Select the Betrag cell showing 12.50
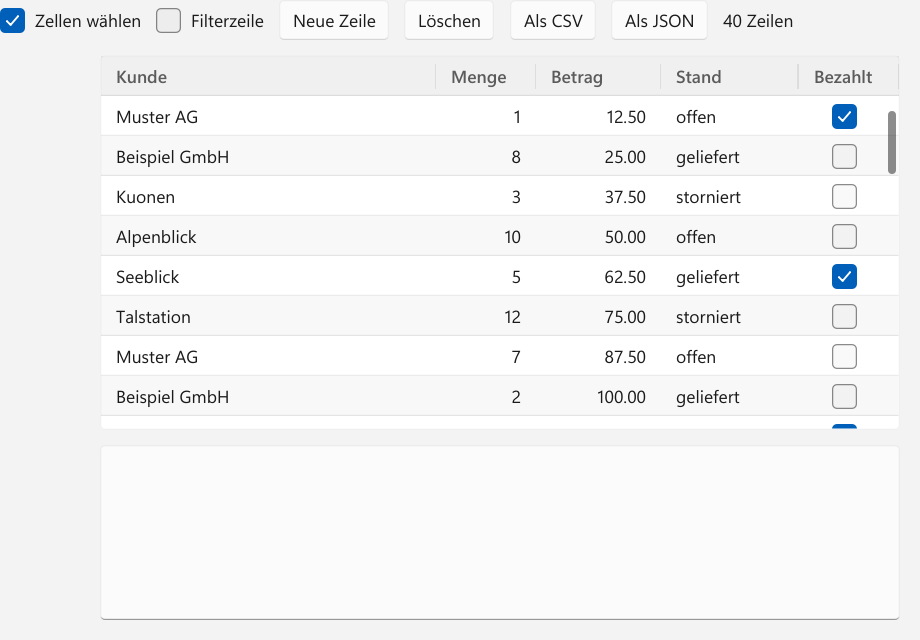The height and width of the screenshot is (640, 920). click(598, 116)
